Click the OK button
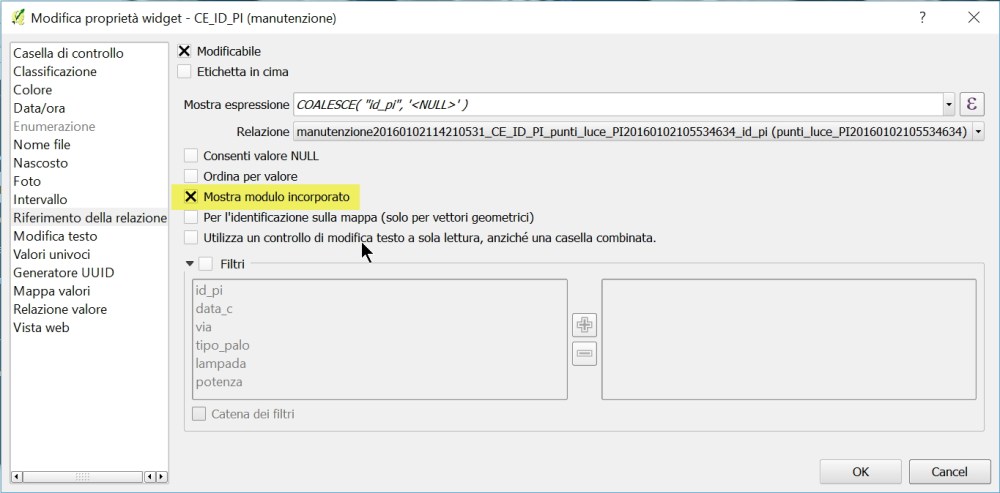This screenshot has width=1000, height=493. pyautogui.click(x=860, y=472)
